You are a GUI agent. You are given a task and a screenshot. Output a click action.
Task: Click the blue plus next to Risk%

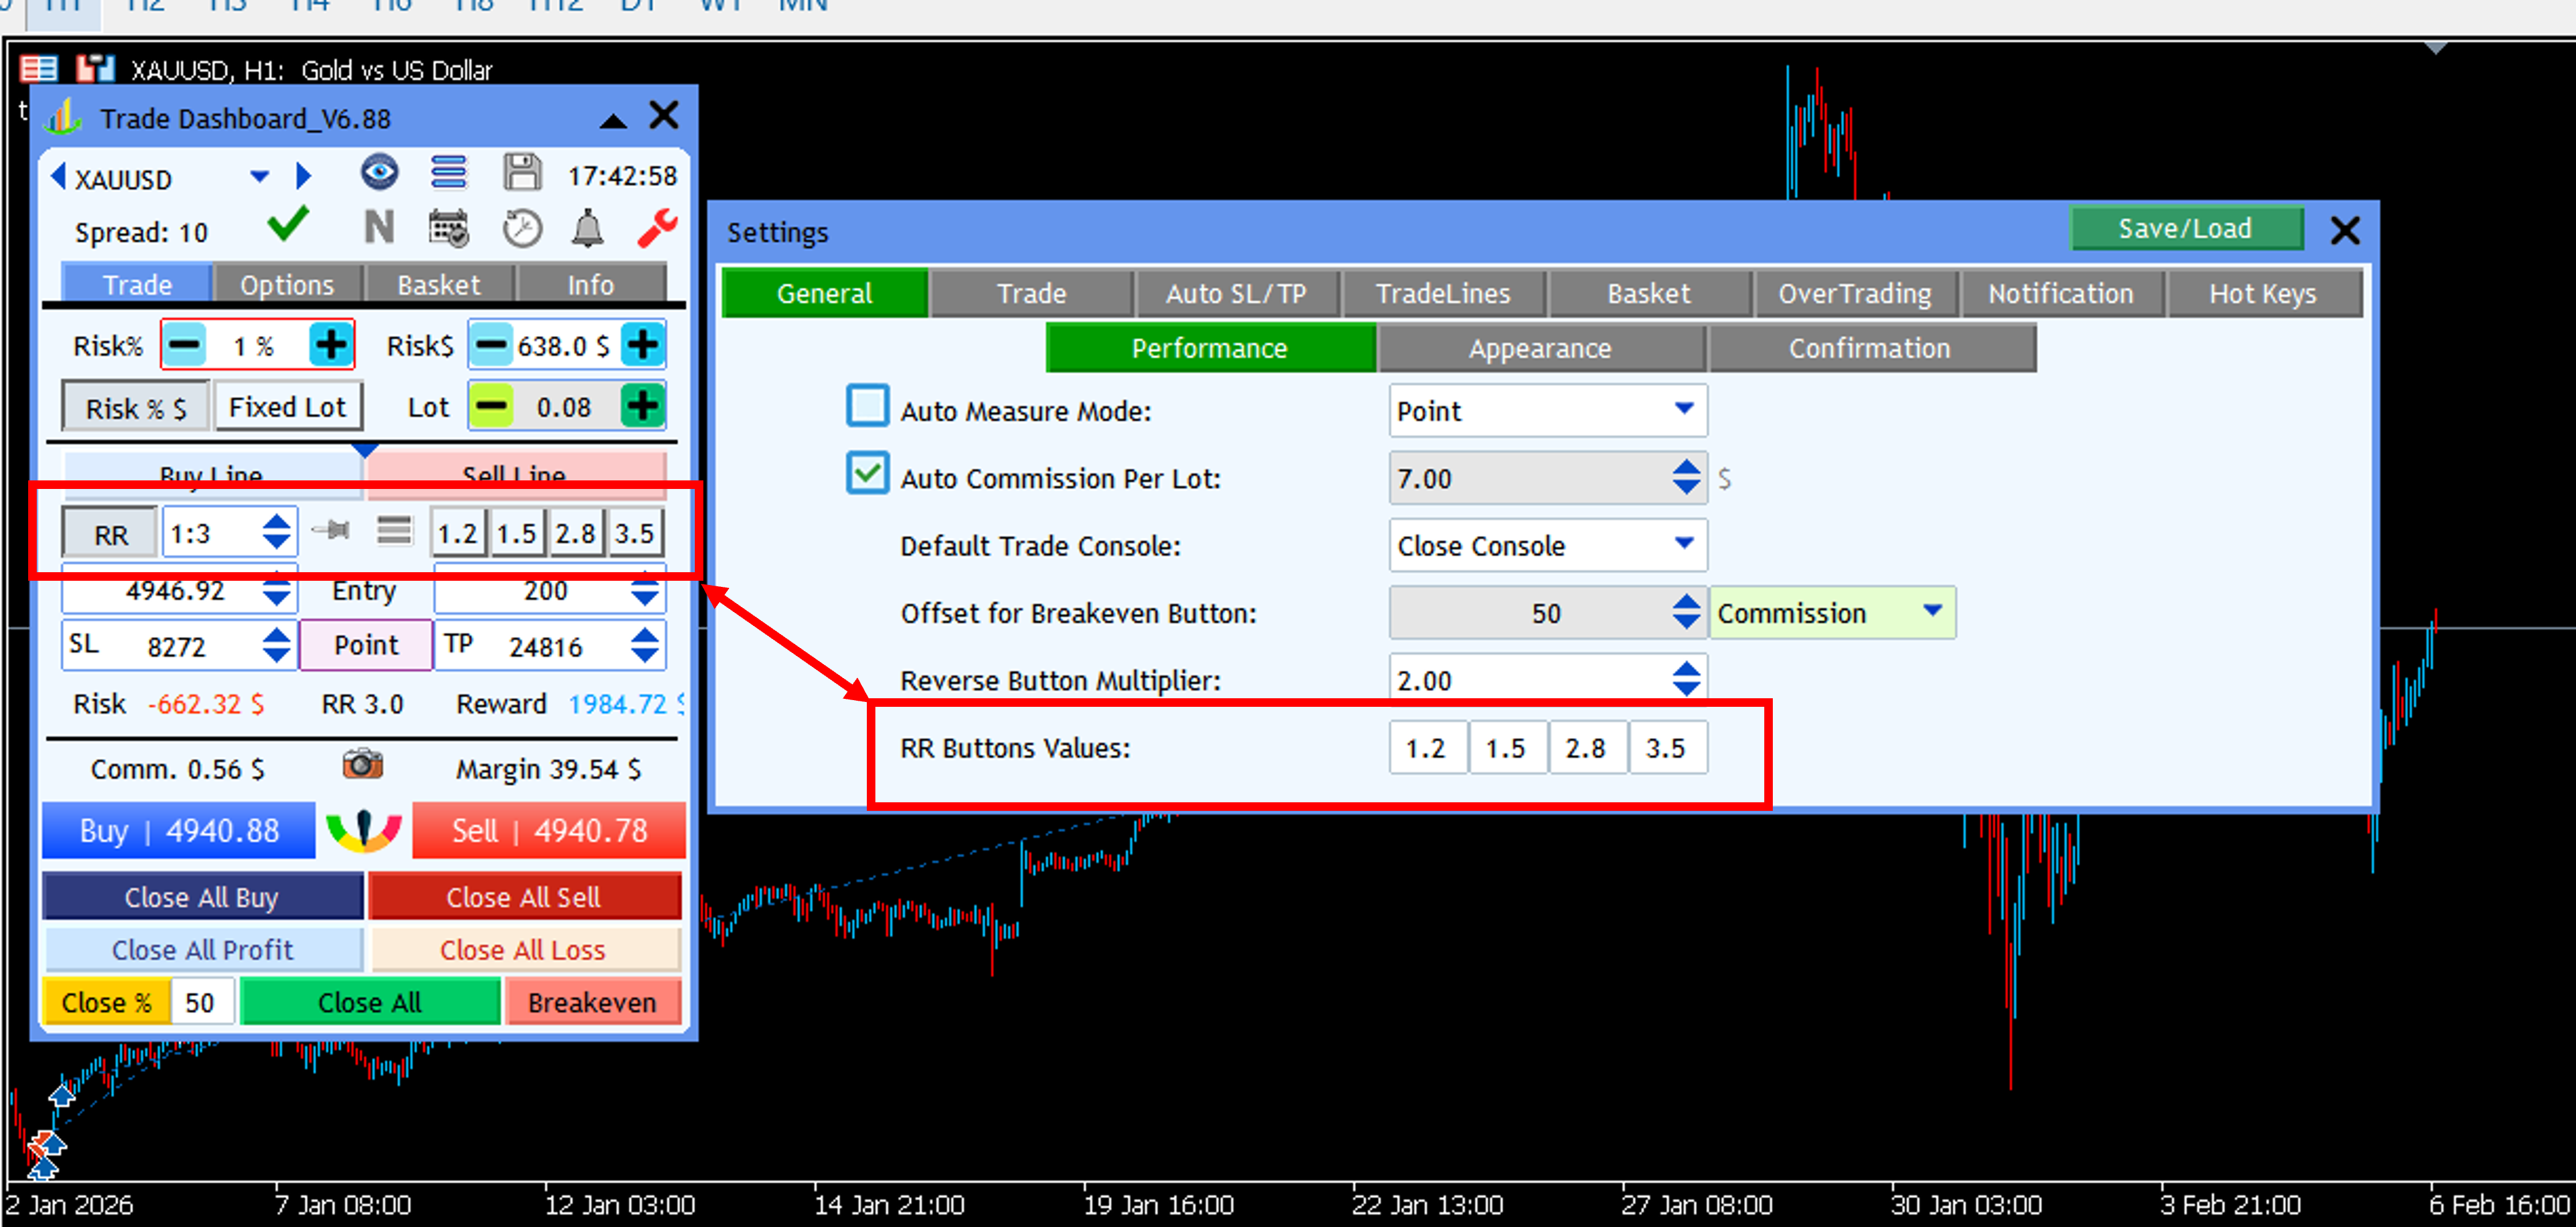click(x=331, y=346)
